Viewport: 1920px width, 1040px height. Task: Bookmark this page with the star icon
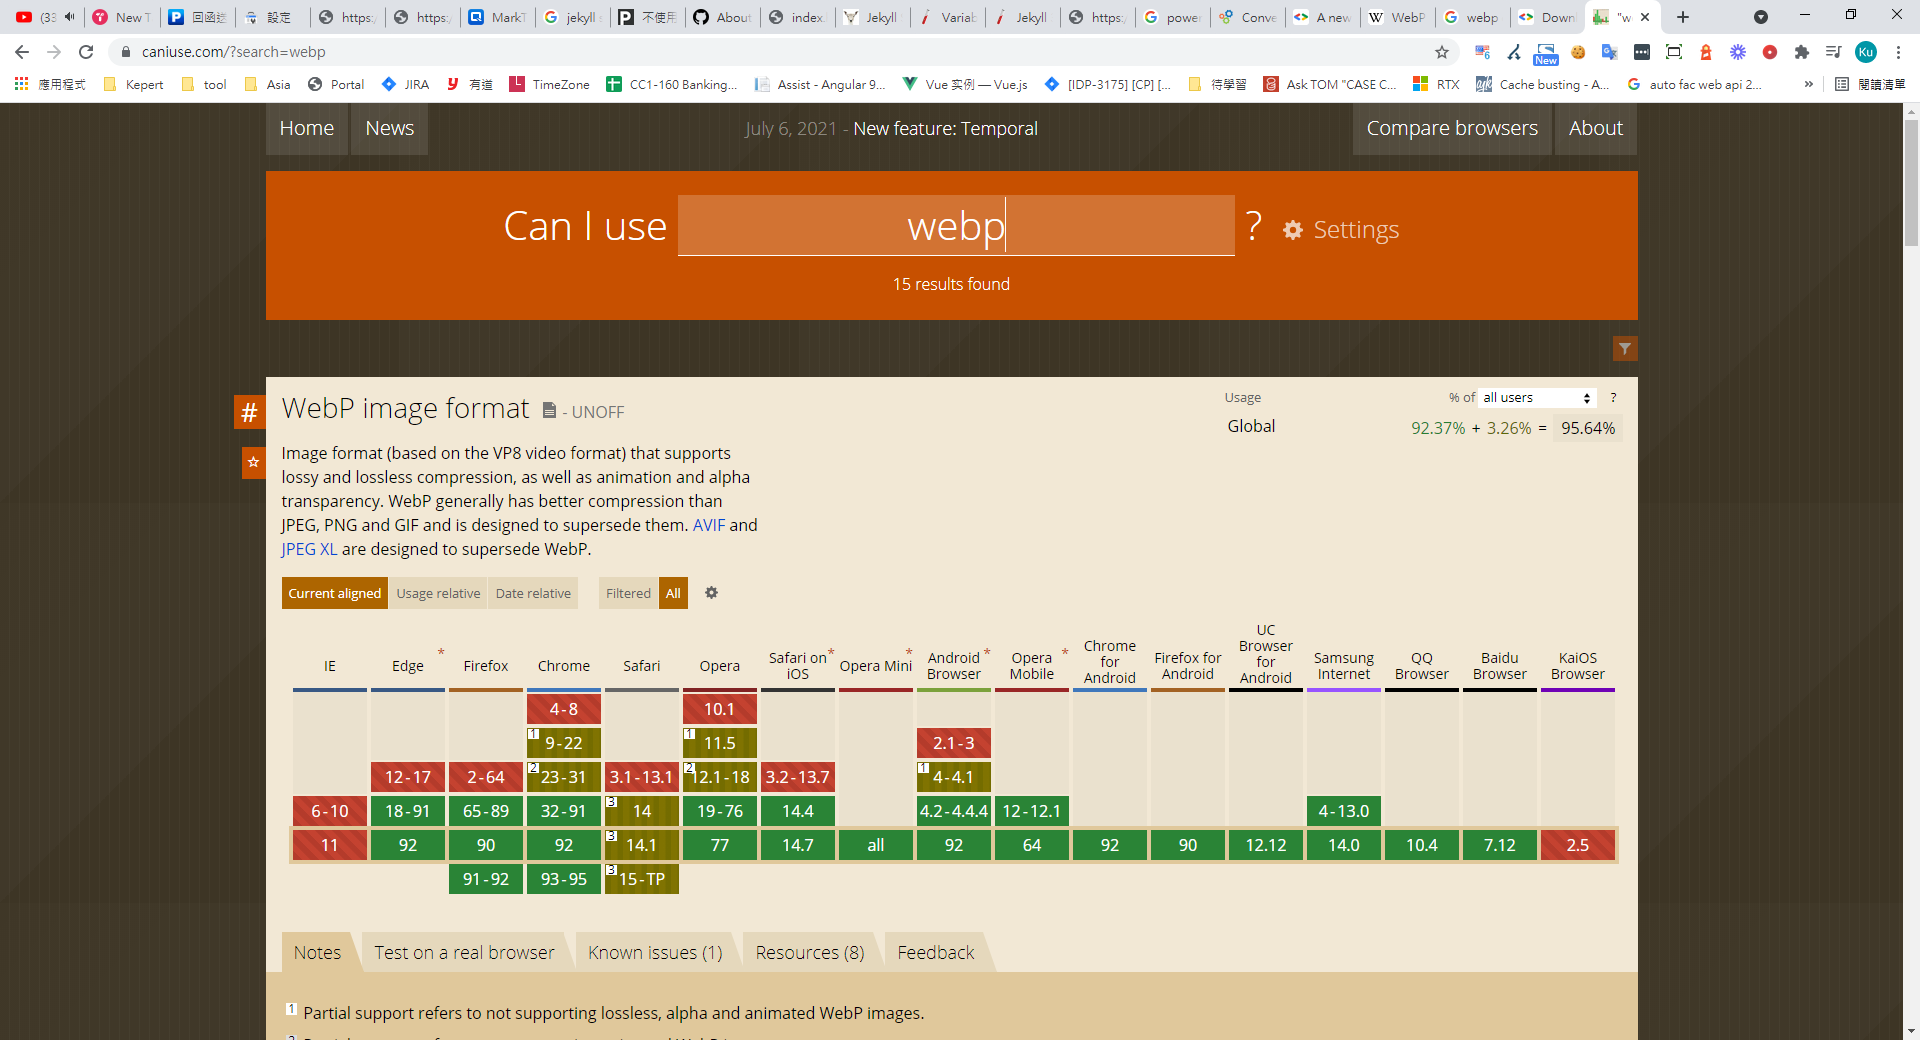1441,52
